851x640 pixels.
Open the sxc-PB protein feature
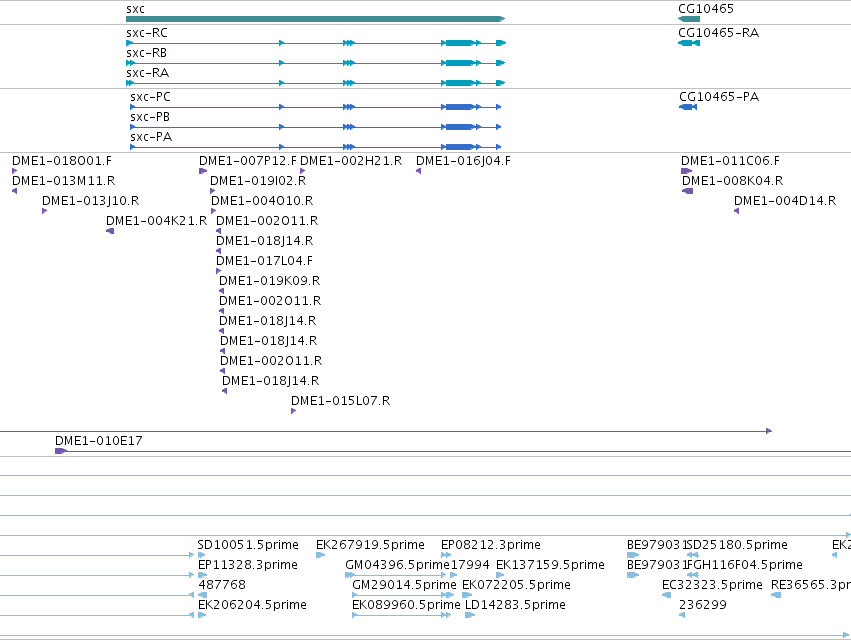(x=316, y=127)
